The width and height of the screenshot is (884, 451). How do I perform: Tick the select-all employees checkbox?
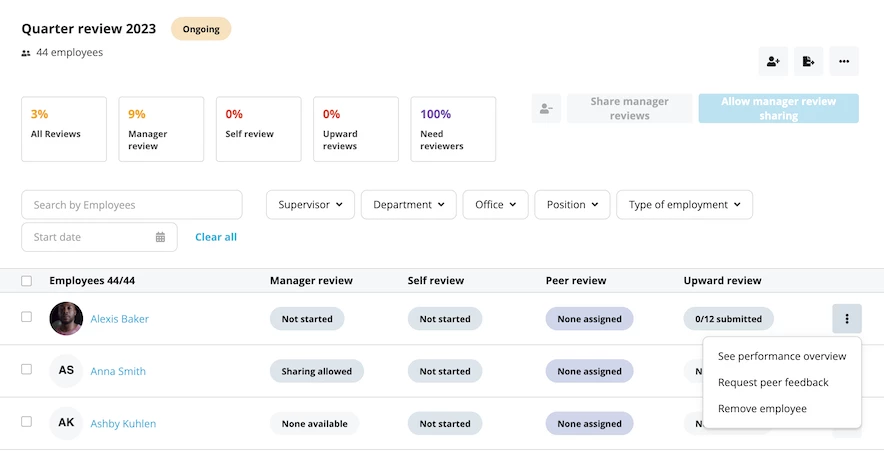coord(26,281)
